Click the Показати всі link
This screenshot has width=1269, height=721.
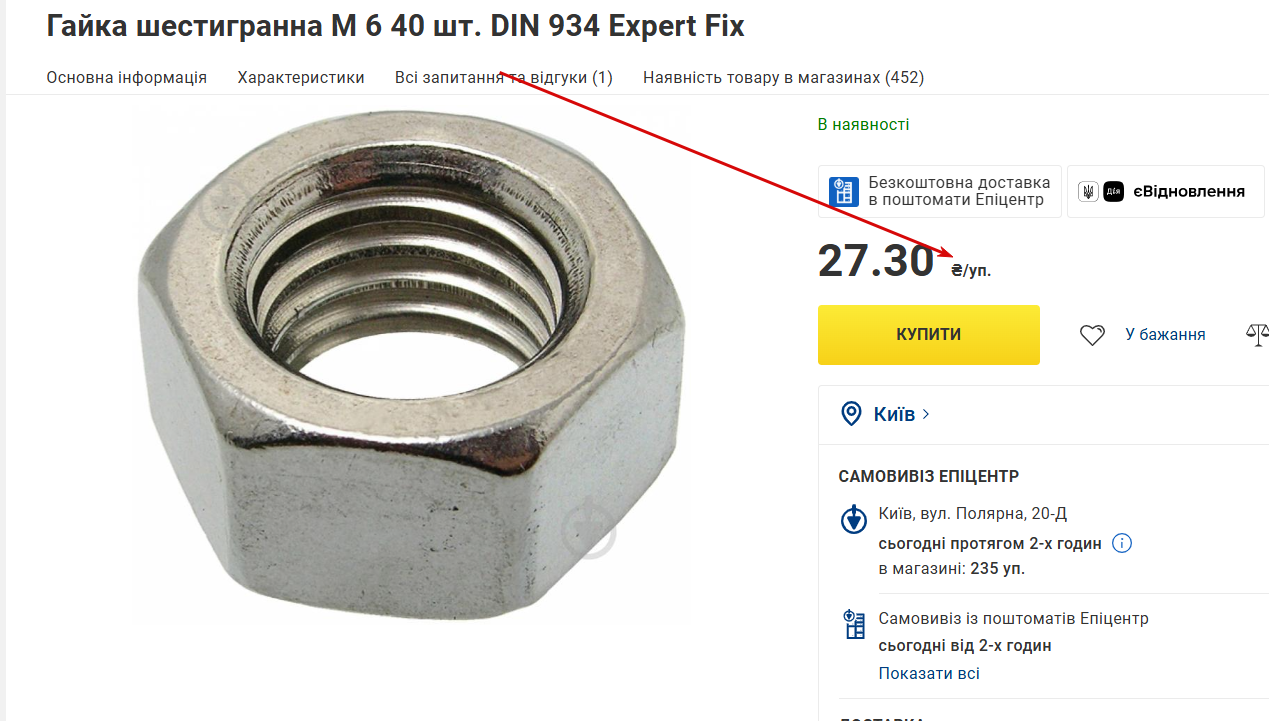(x=929, y=673)
